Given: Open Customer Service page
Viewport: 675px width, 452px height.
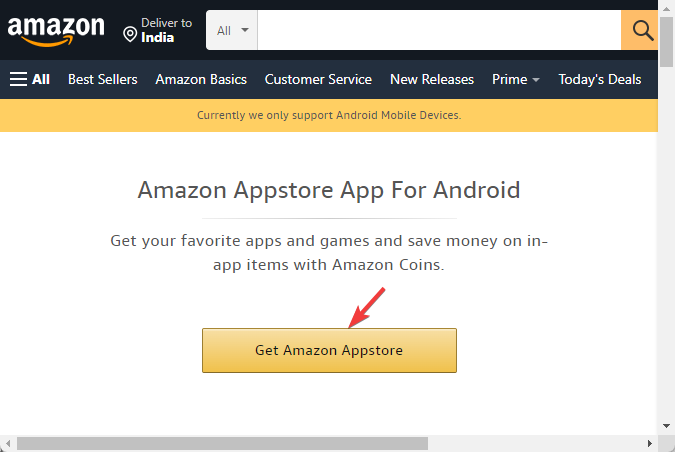Looking at the screenshot, I should [x=318, y=79].
